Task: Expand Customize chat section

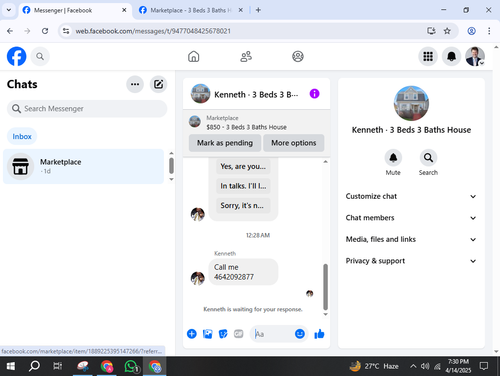Action: coord(411,196)
